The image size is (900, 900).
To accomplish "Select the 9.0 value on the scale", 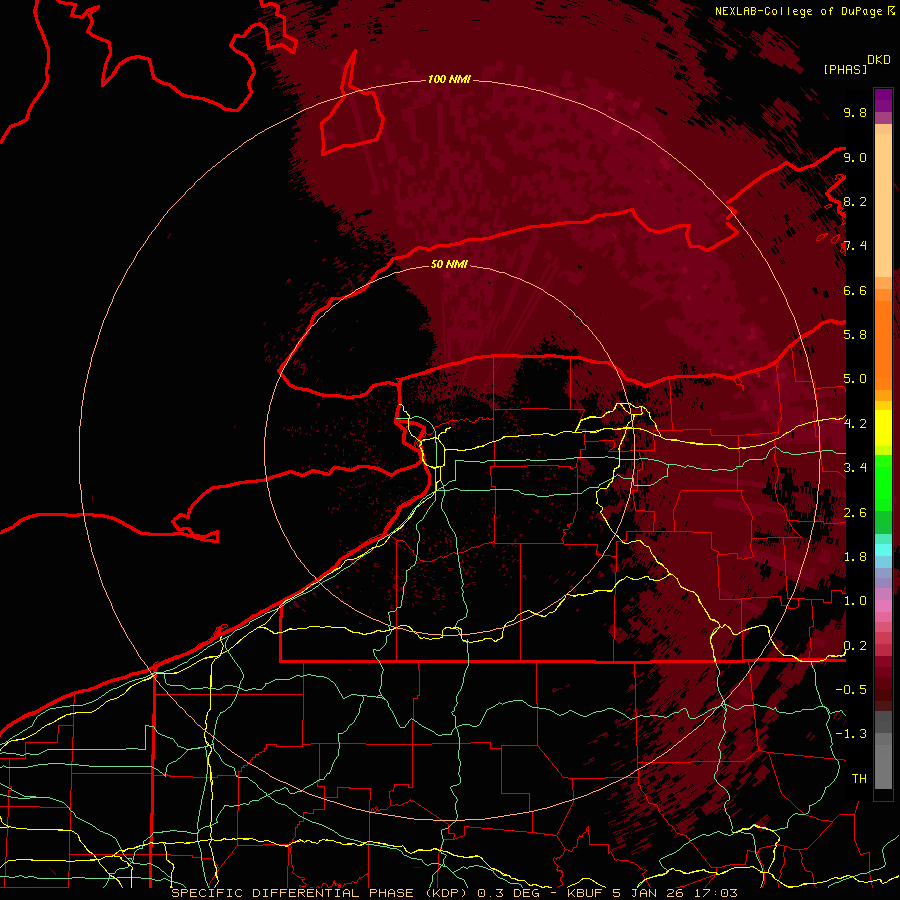I will pos(855,157).
